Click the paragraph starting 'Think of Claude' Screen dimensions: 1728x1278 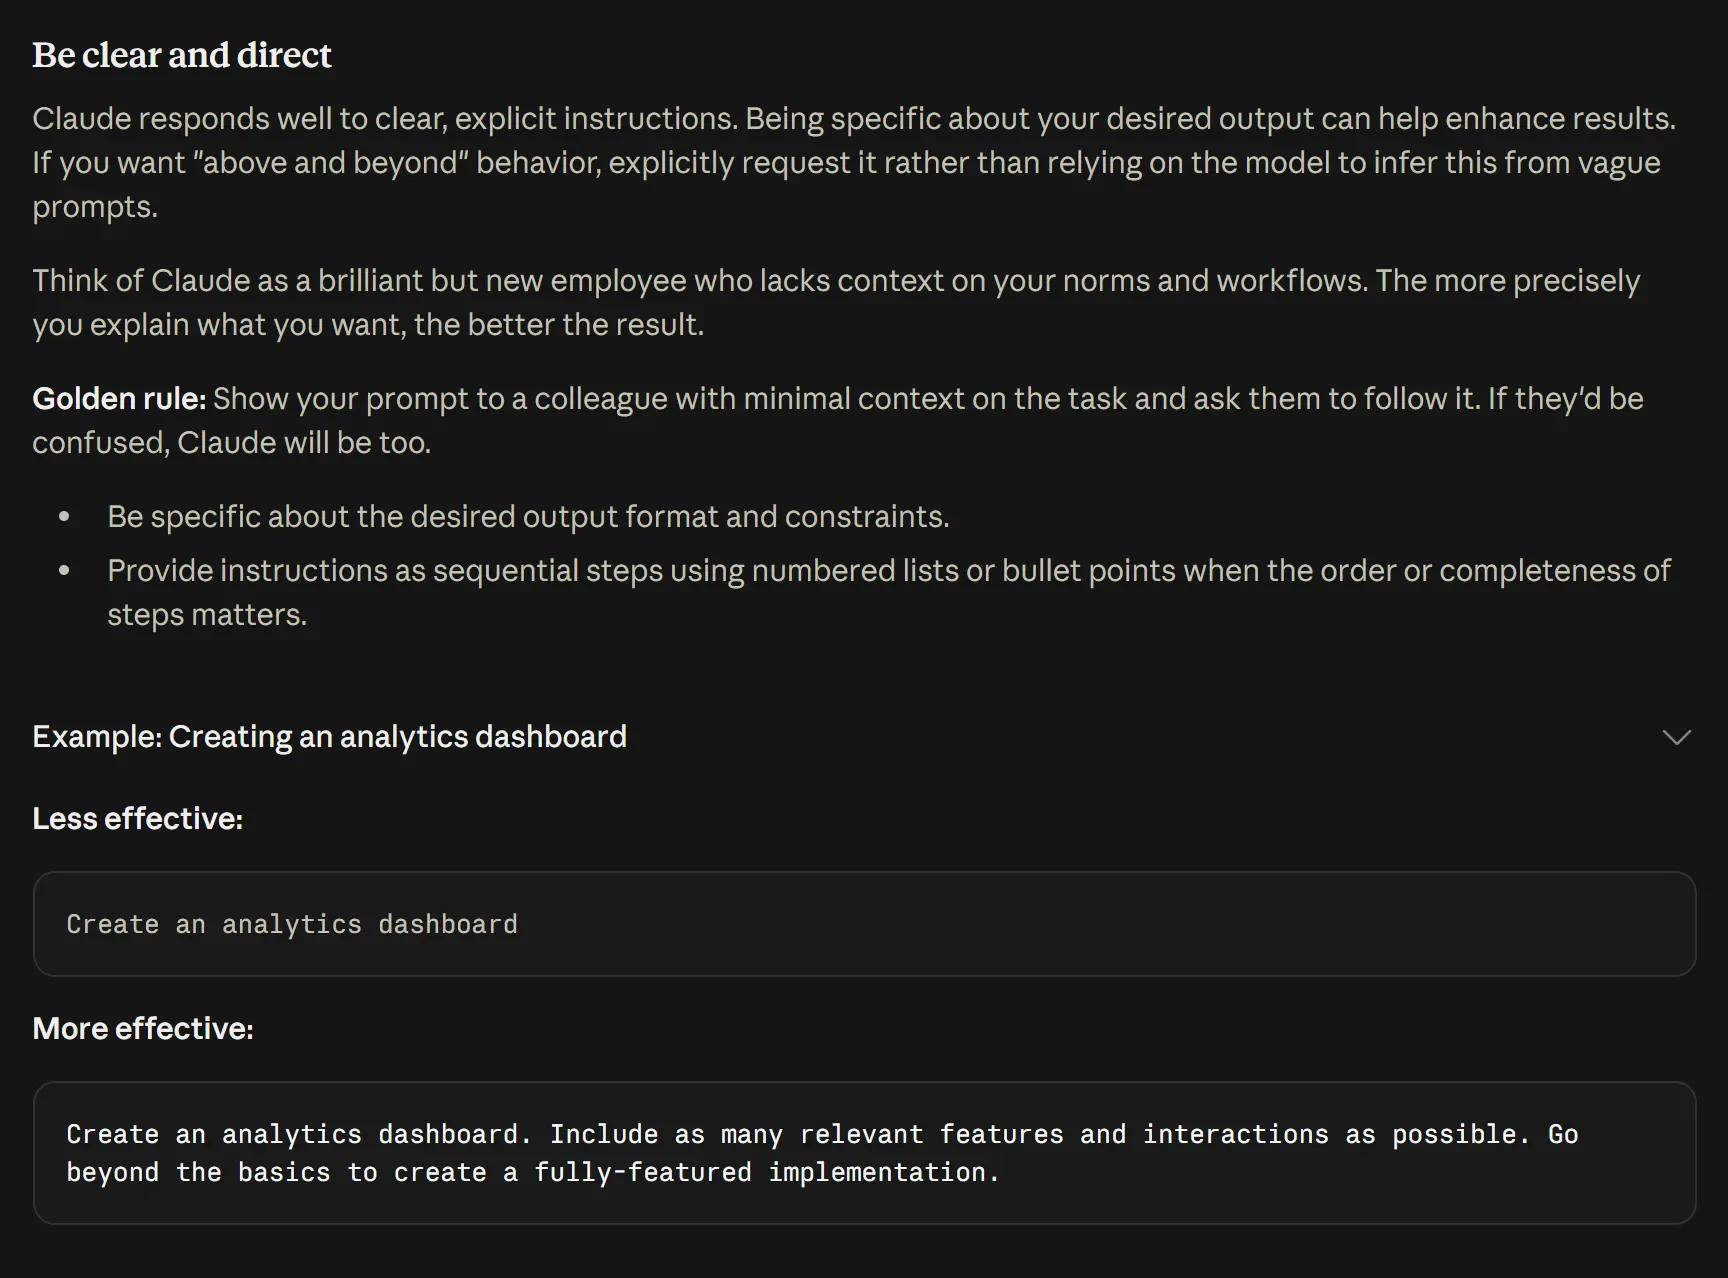[836, 303]
